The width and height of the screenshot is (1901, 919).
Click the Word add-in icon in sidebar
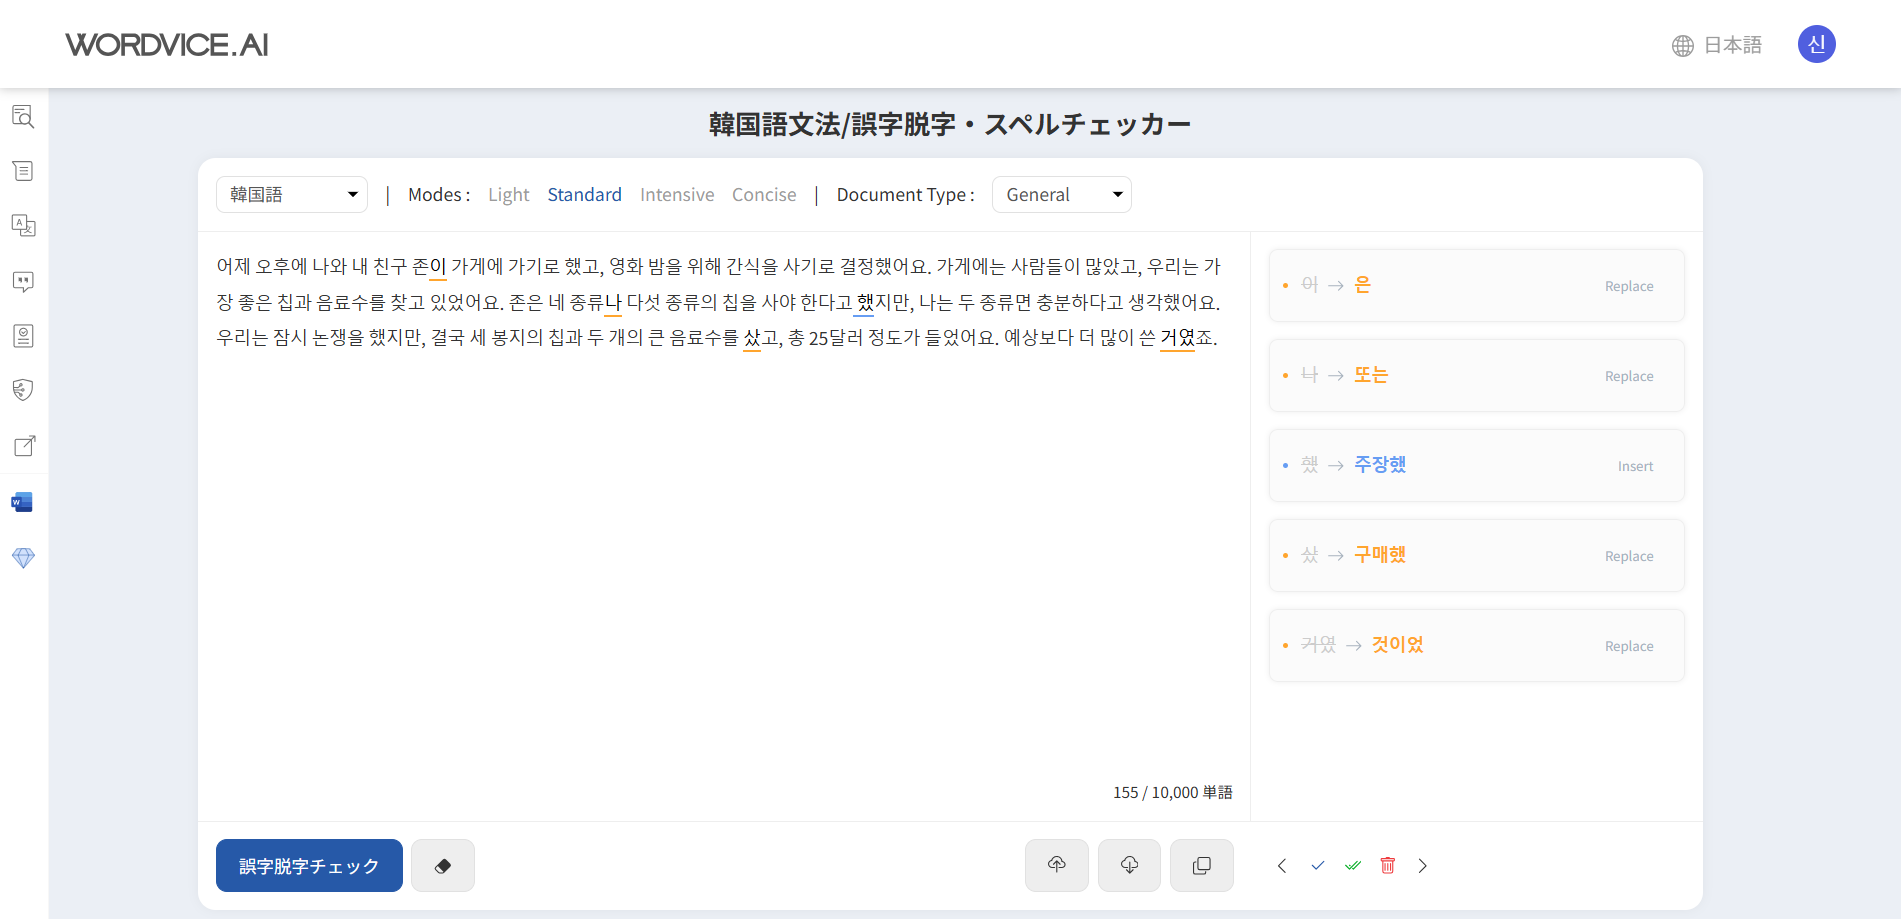tap(23, 501)
